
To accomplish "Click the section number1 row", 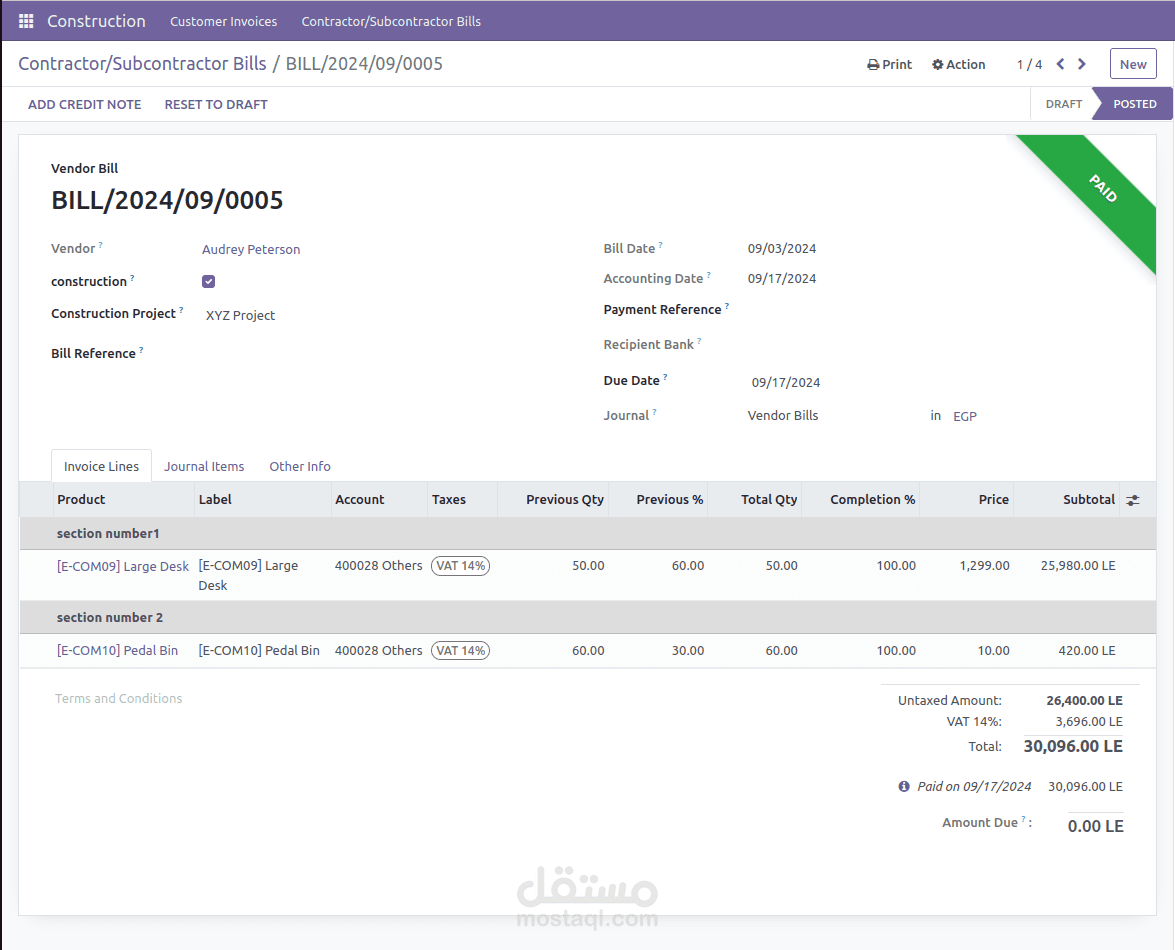I will coord(588,533).
